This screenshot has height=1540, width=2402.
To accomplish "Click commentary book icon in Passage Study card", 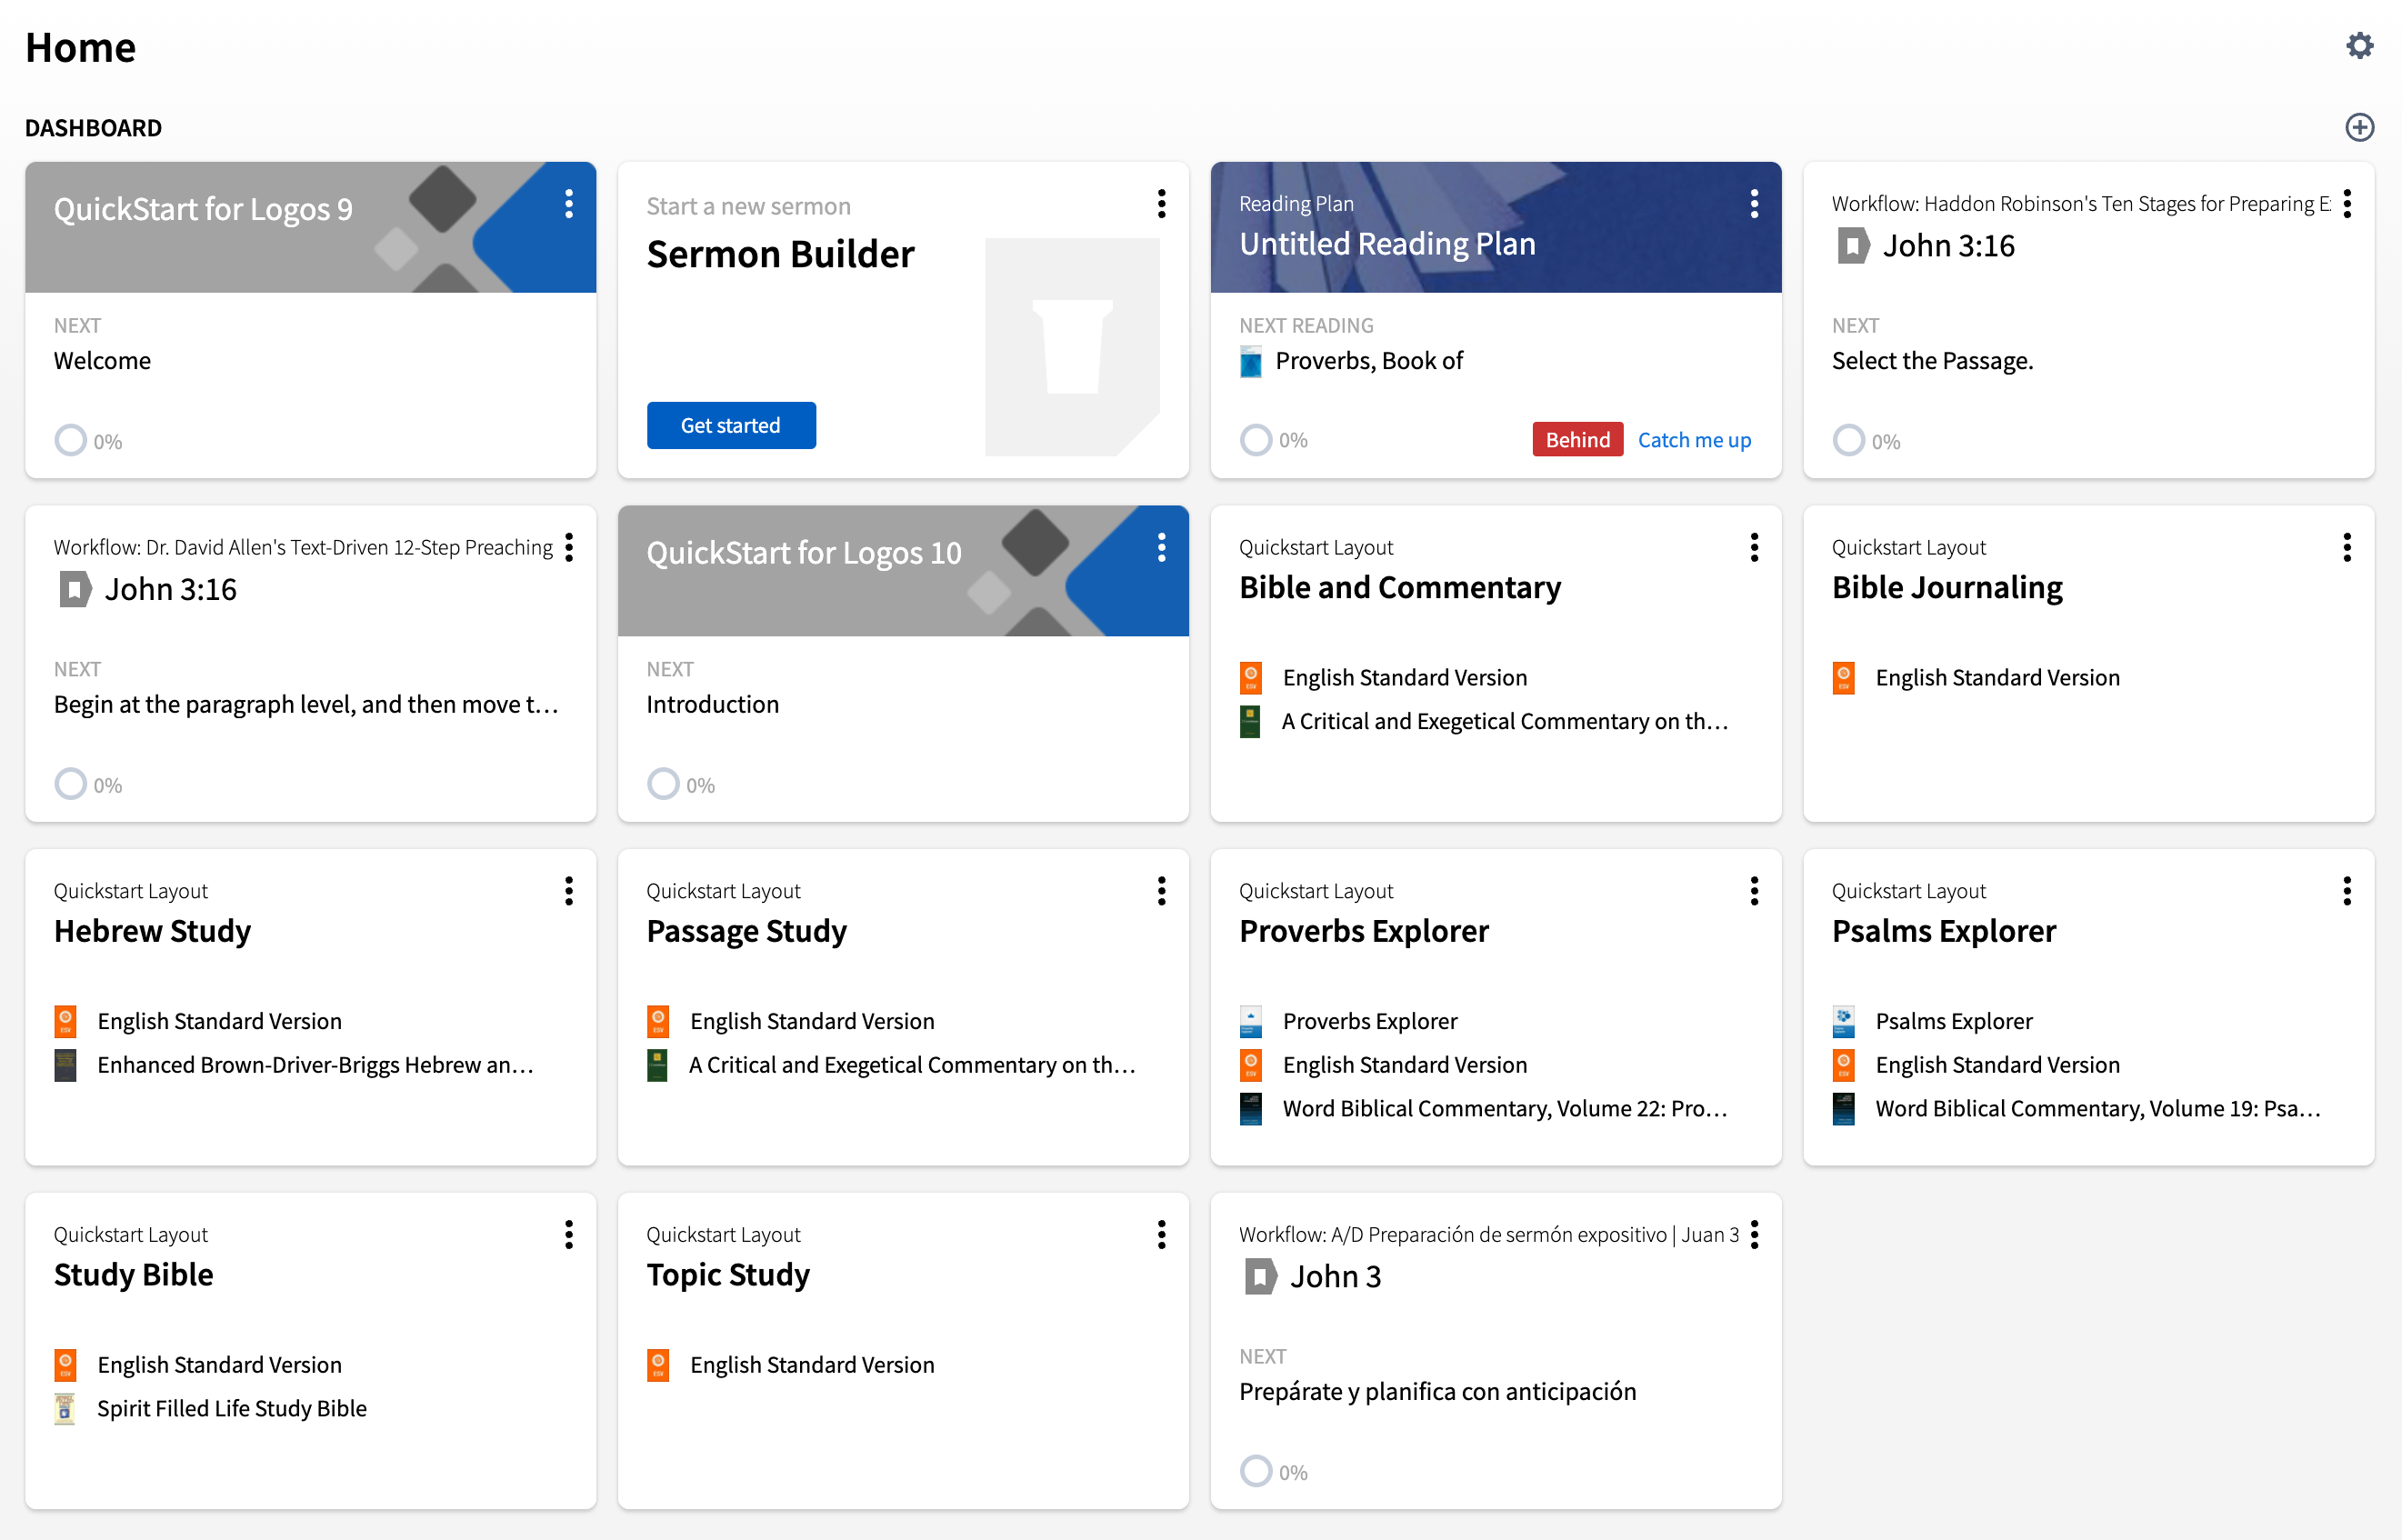I will click(658, 1066).
